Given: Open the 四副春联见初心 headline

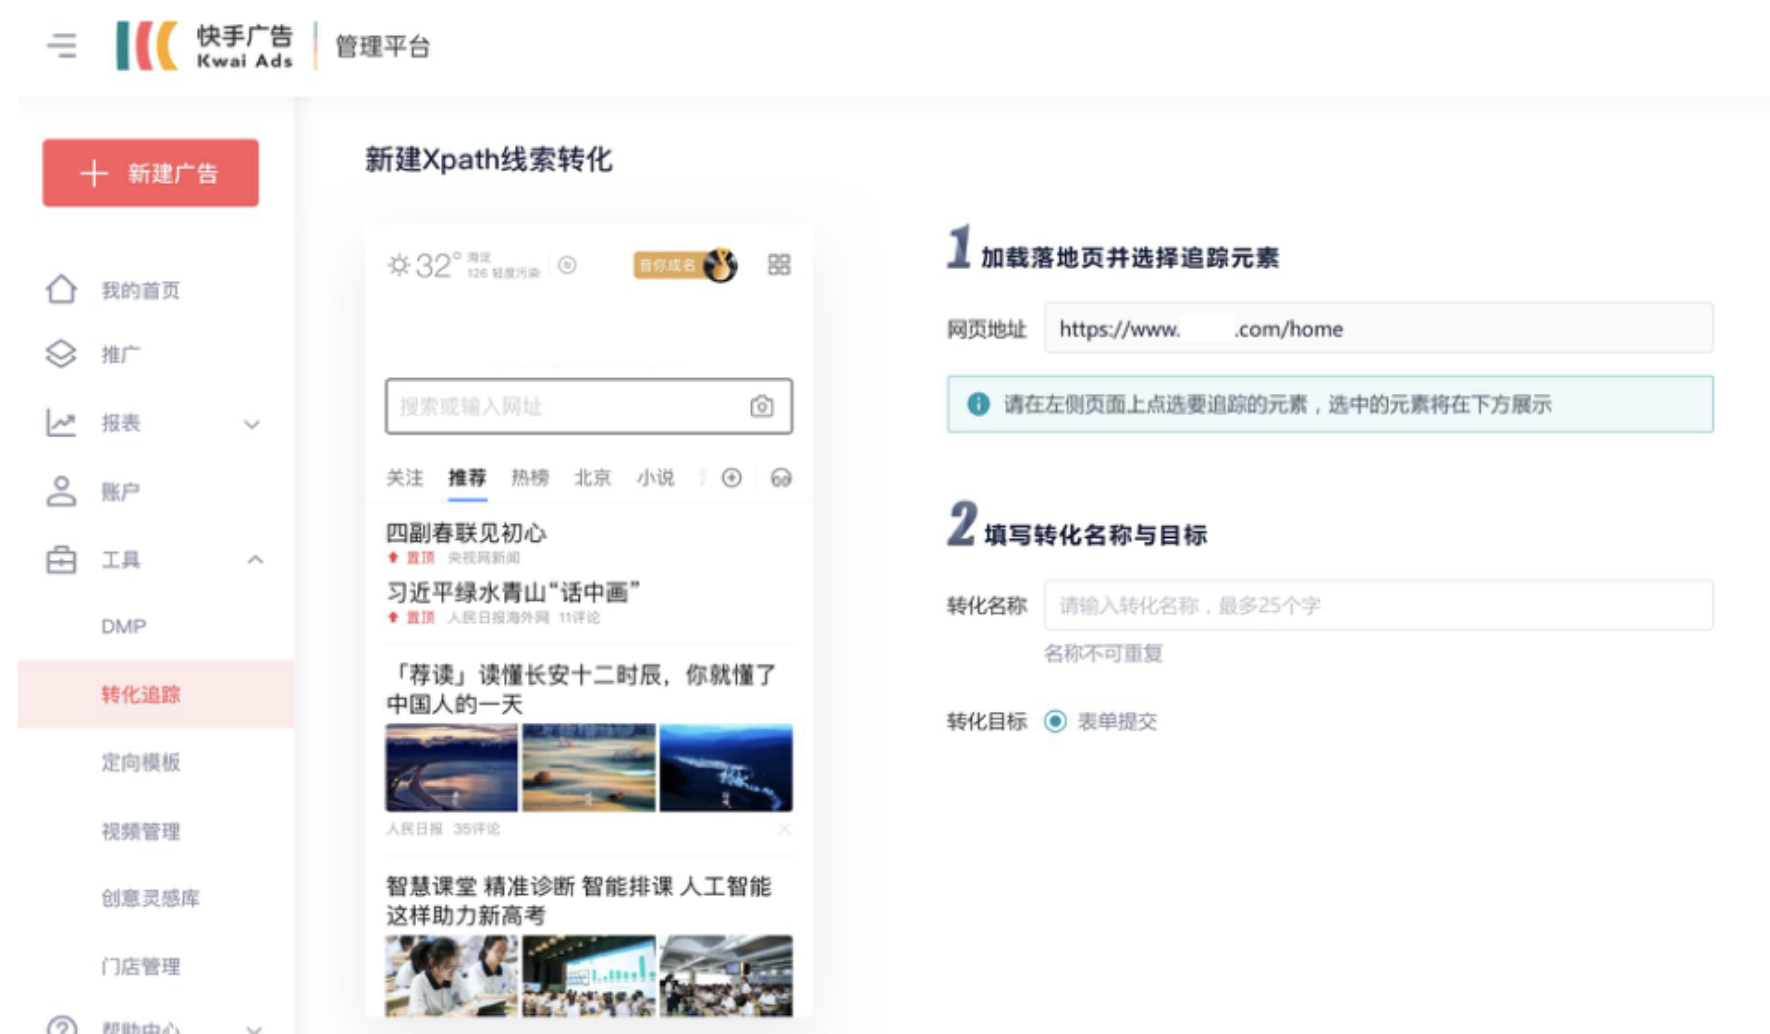Looking at the screenshot, I should pos(466,533).
